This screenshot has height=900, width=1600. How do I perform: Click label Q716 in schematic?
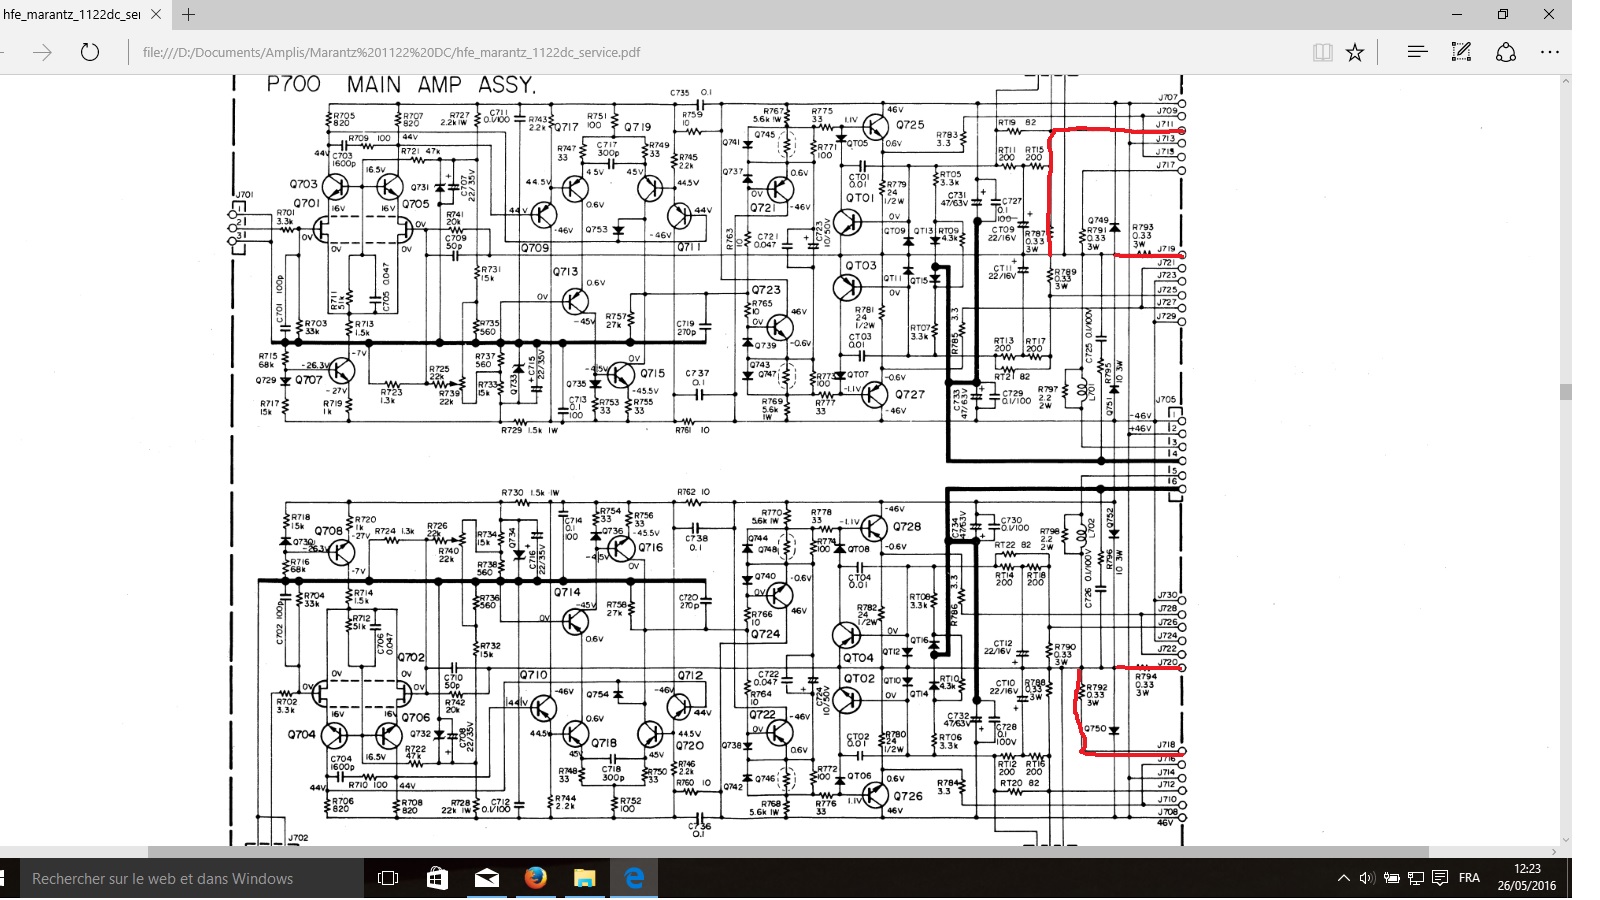650,547
